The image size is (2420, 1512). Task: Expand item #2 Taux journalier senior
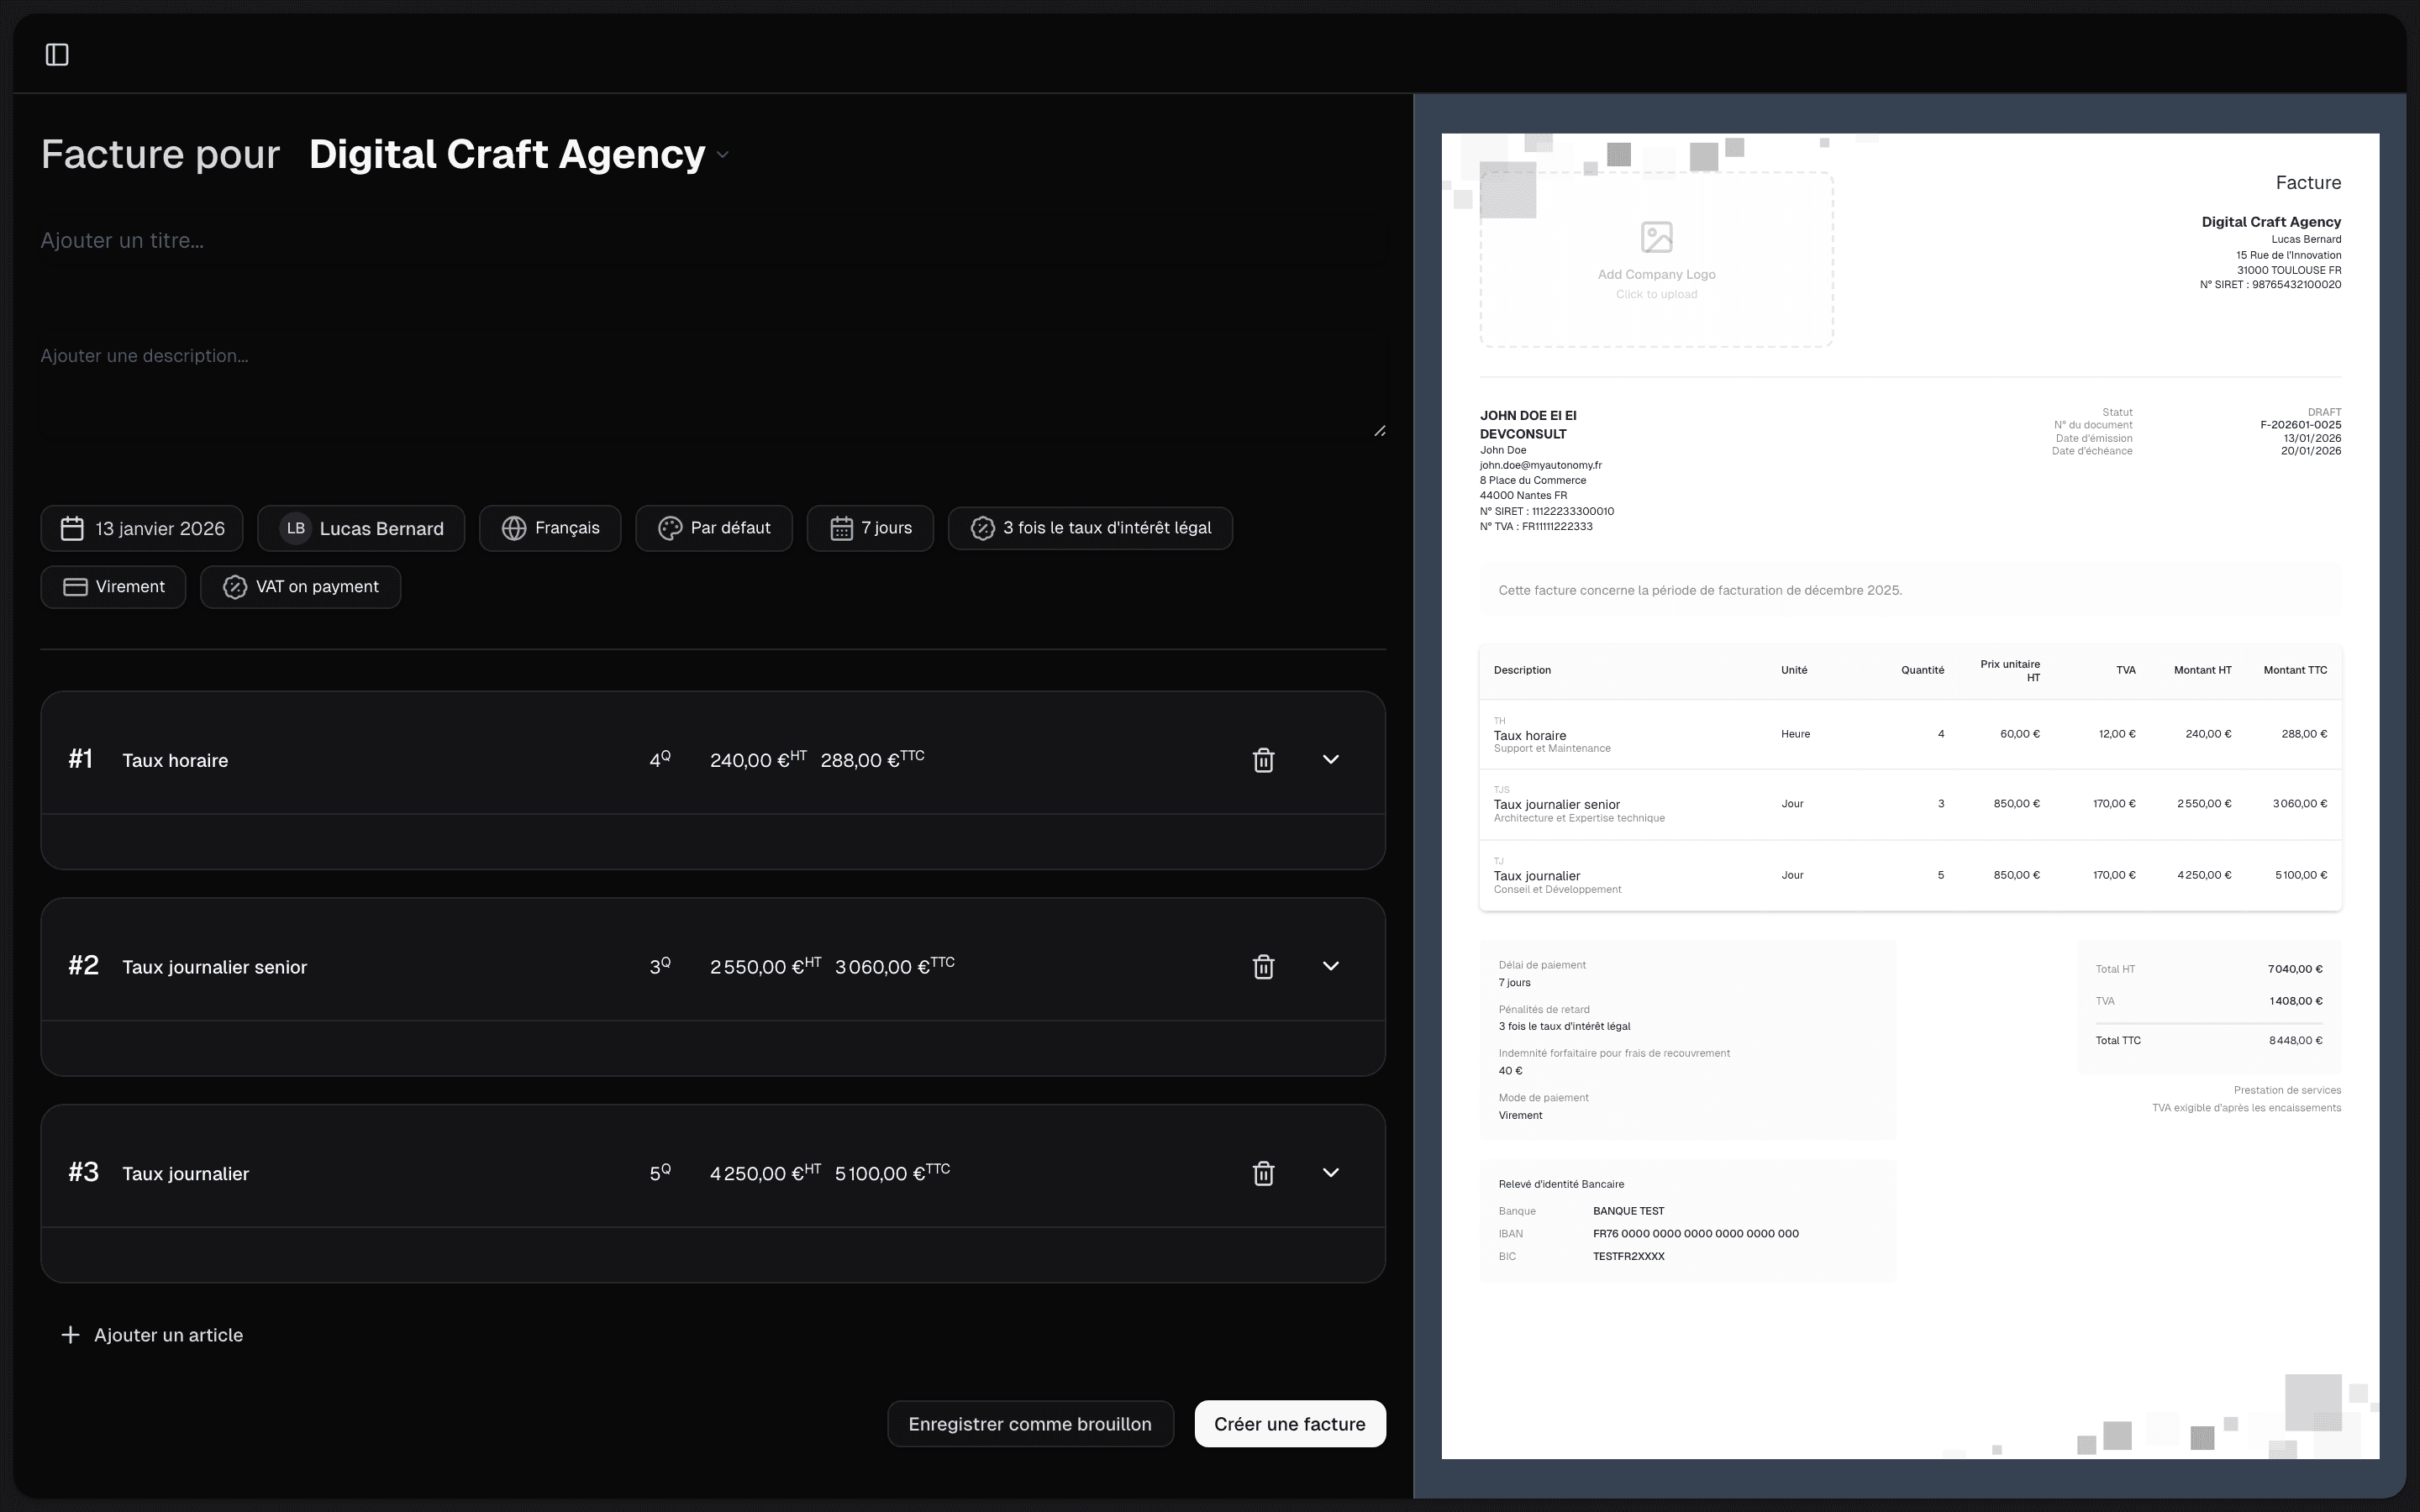click(1330, 966)
